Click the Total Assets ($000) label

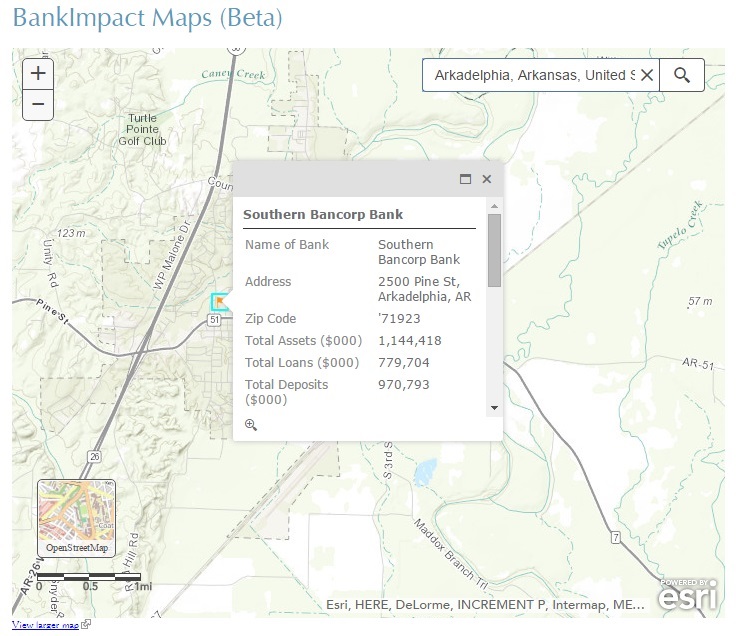[303, 341]
